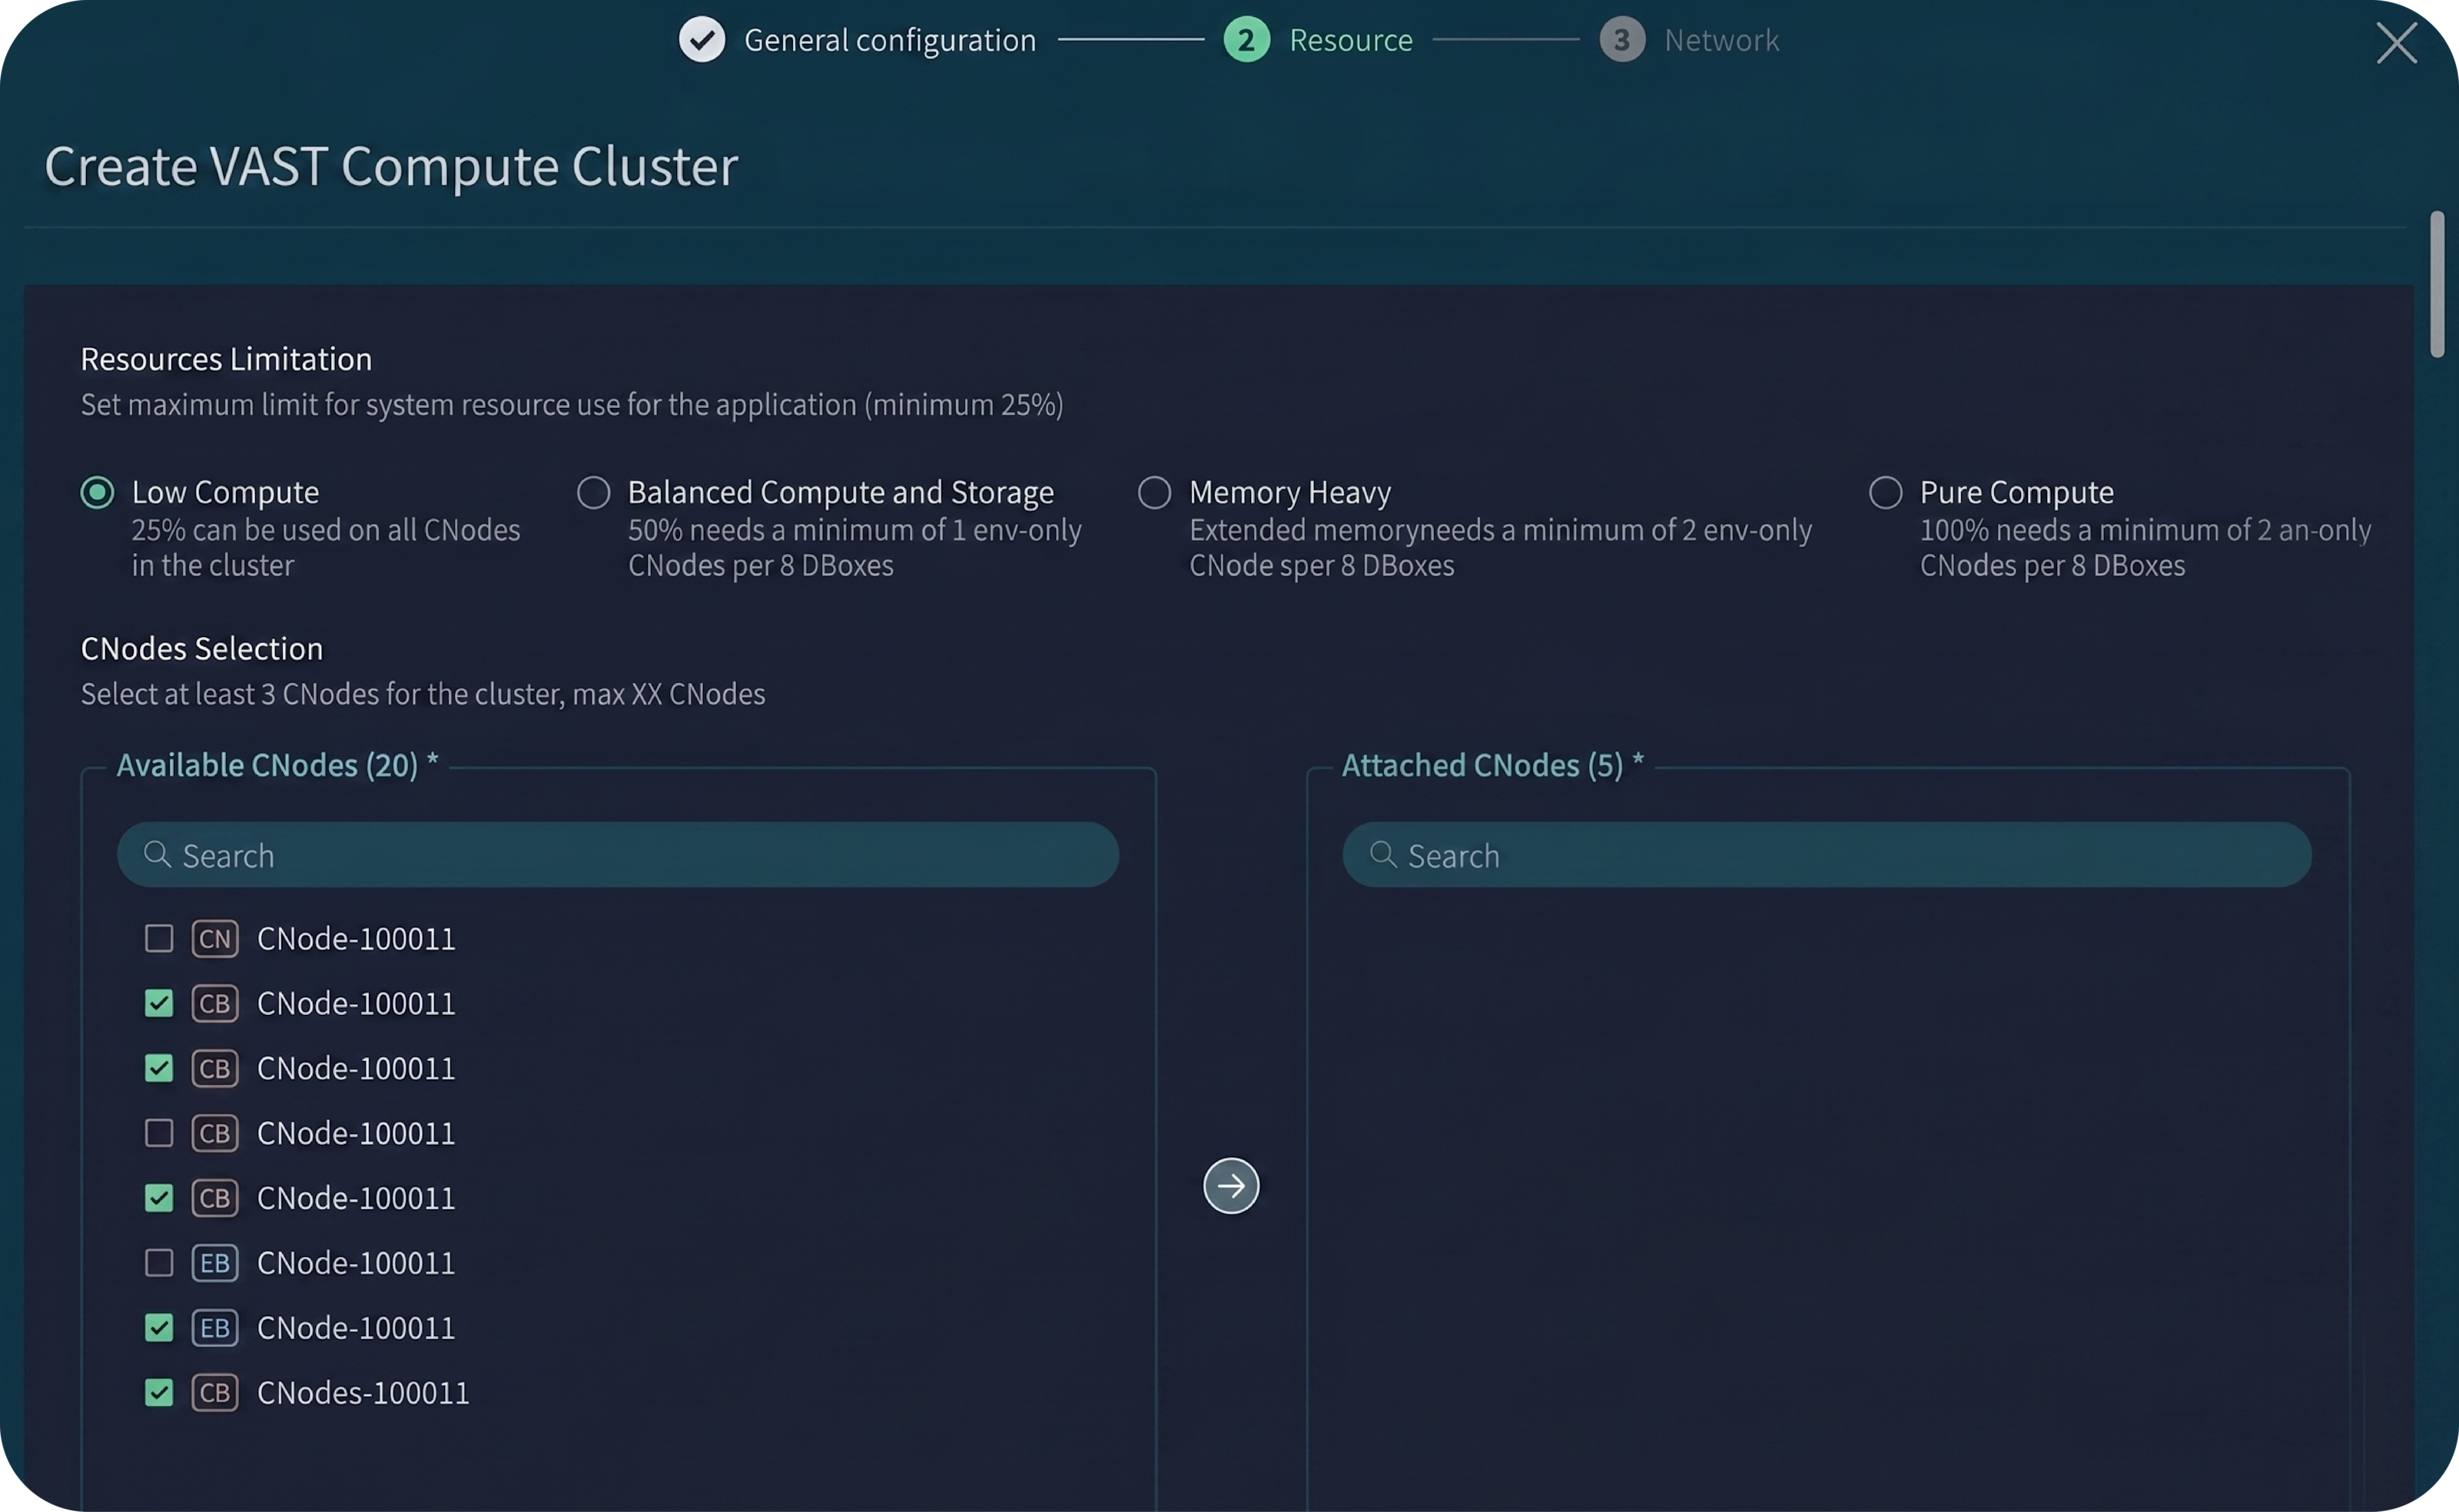Move selected CNodes with the arrow button
Image resolution: width=2459 pixels, height=1512 pixels.
tap(1231, 1186)
